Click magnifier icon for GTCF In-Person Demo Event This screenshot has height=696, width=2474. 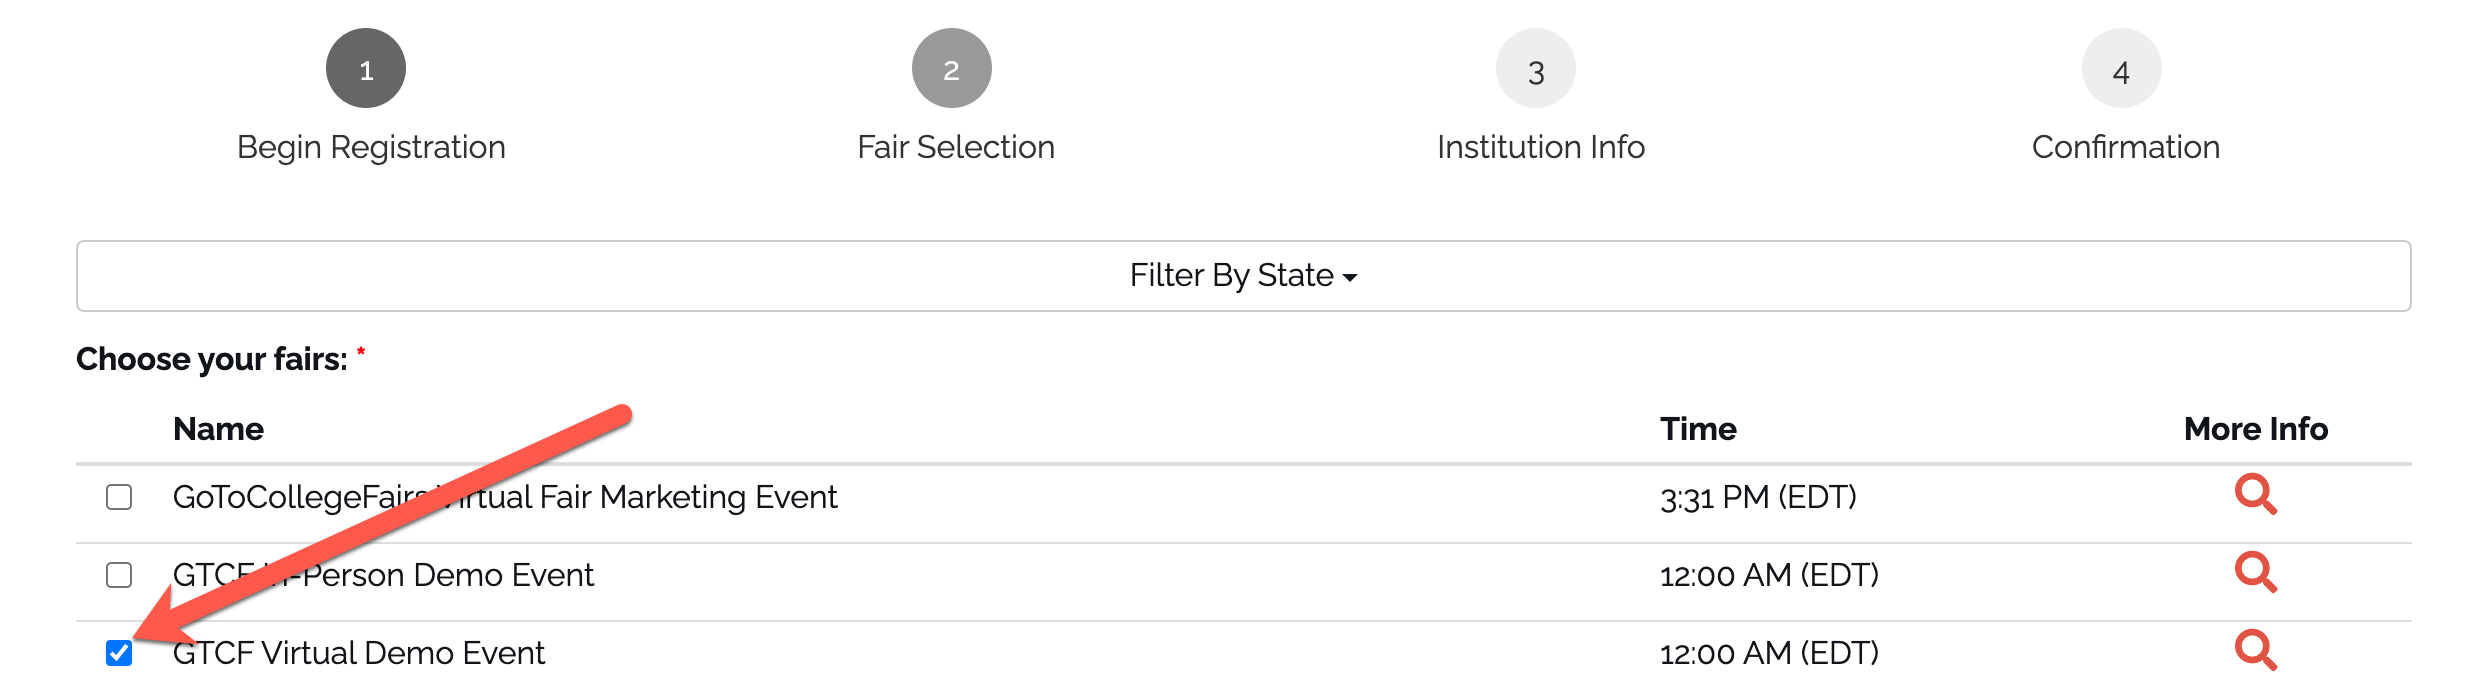click(2255, 573)
